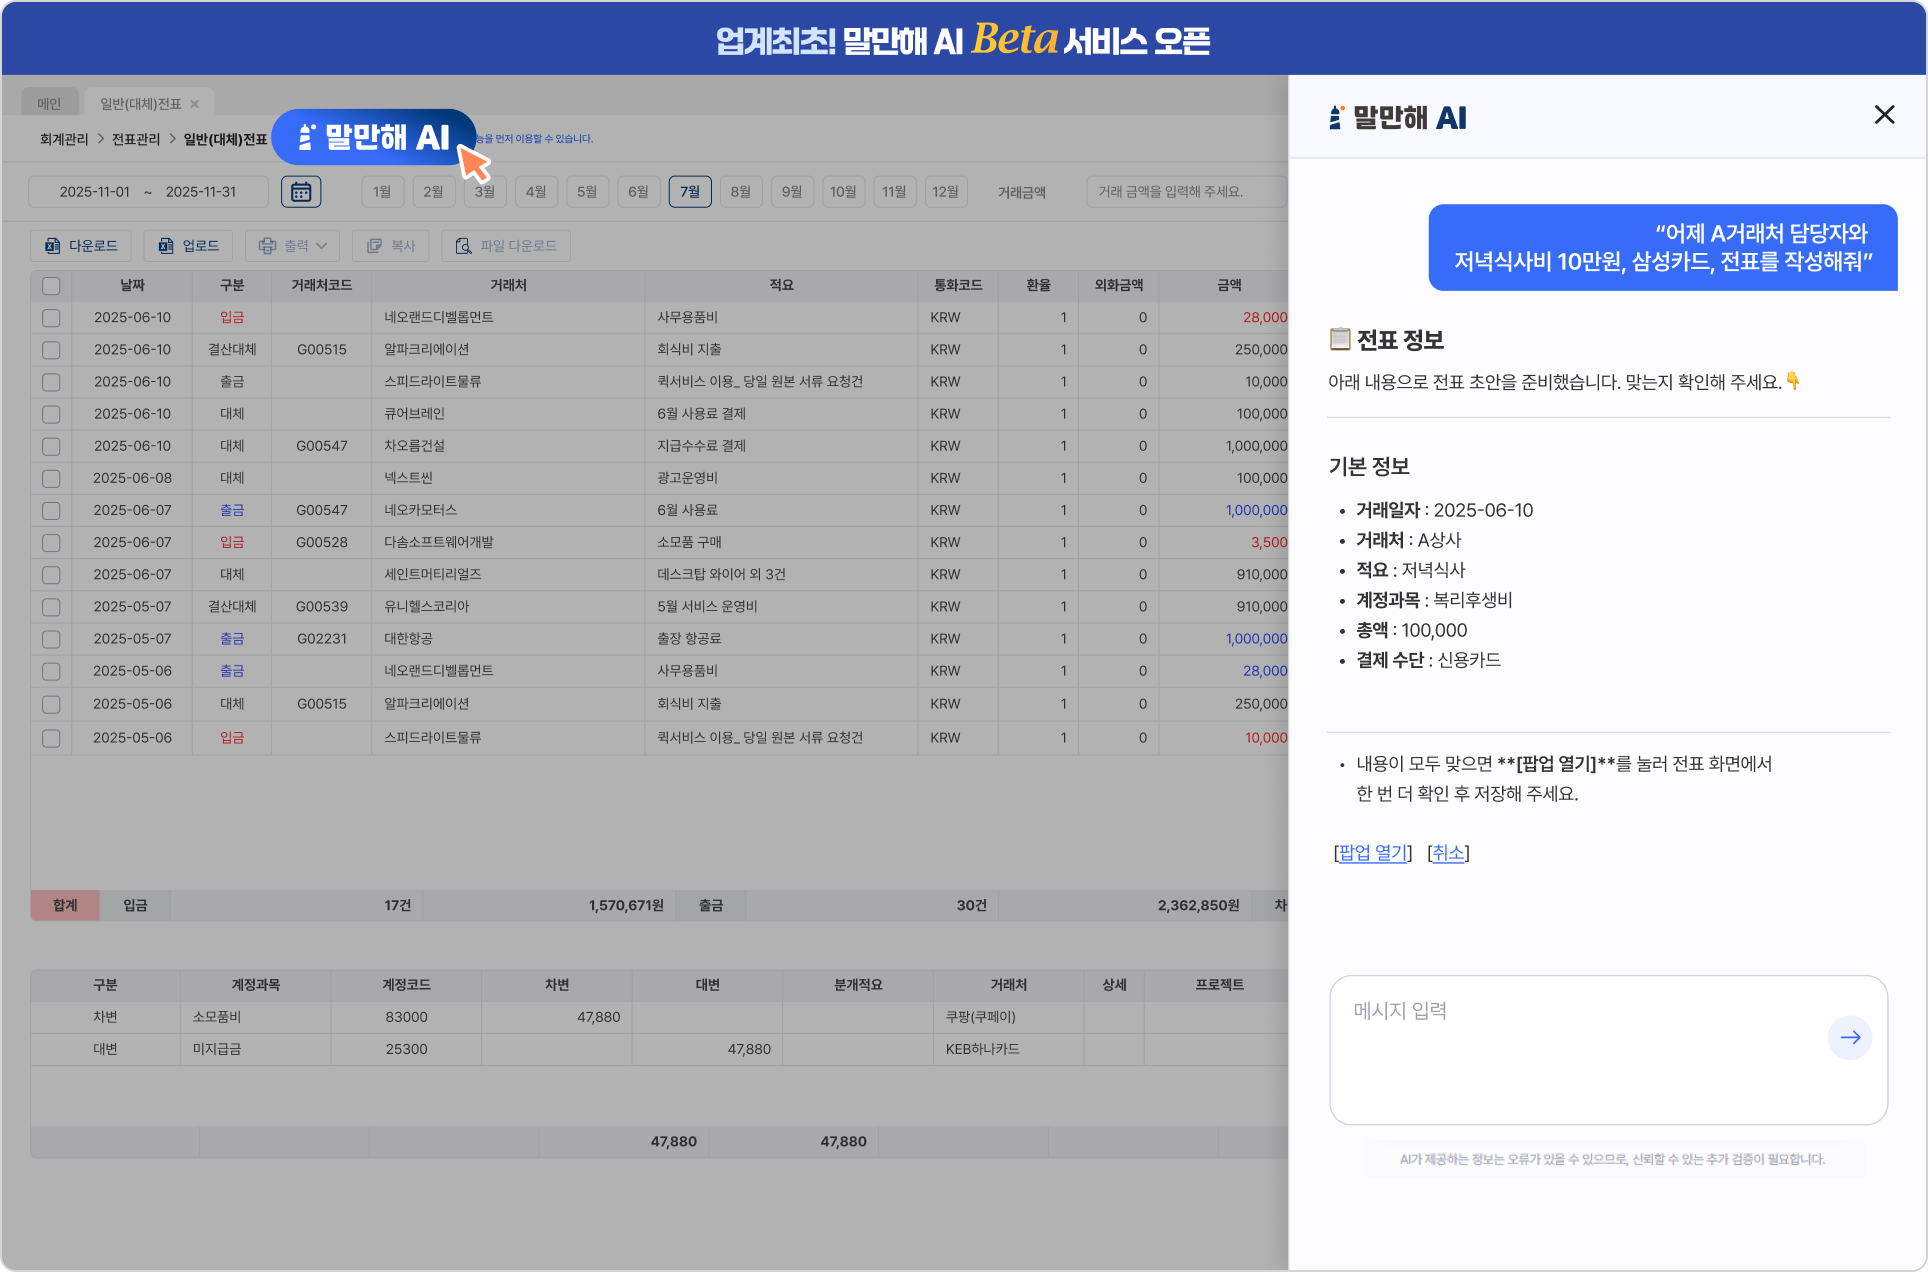Click the 파일 다운로드 button
The height and width of the screenshot is (1272, 1928).
(506, 245)
